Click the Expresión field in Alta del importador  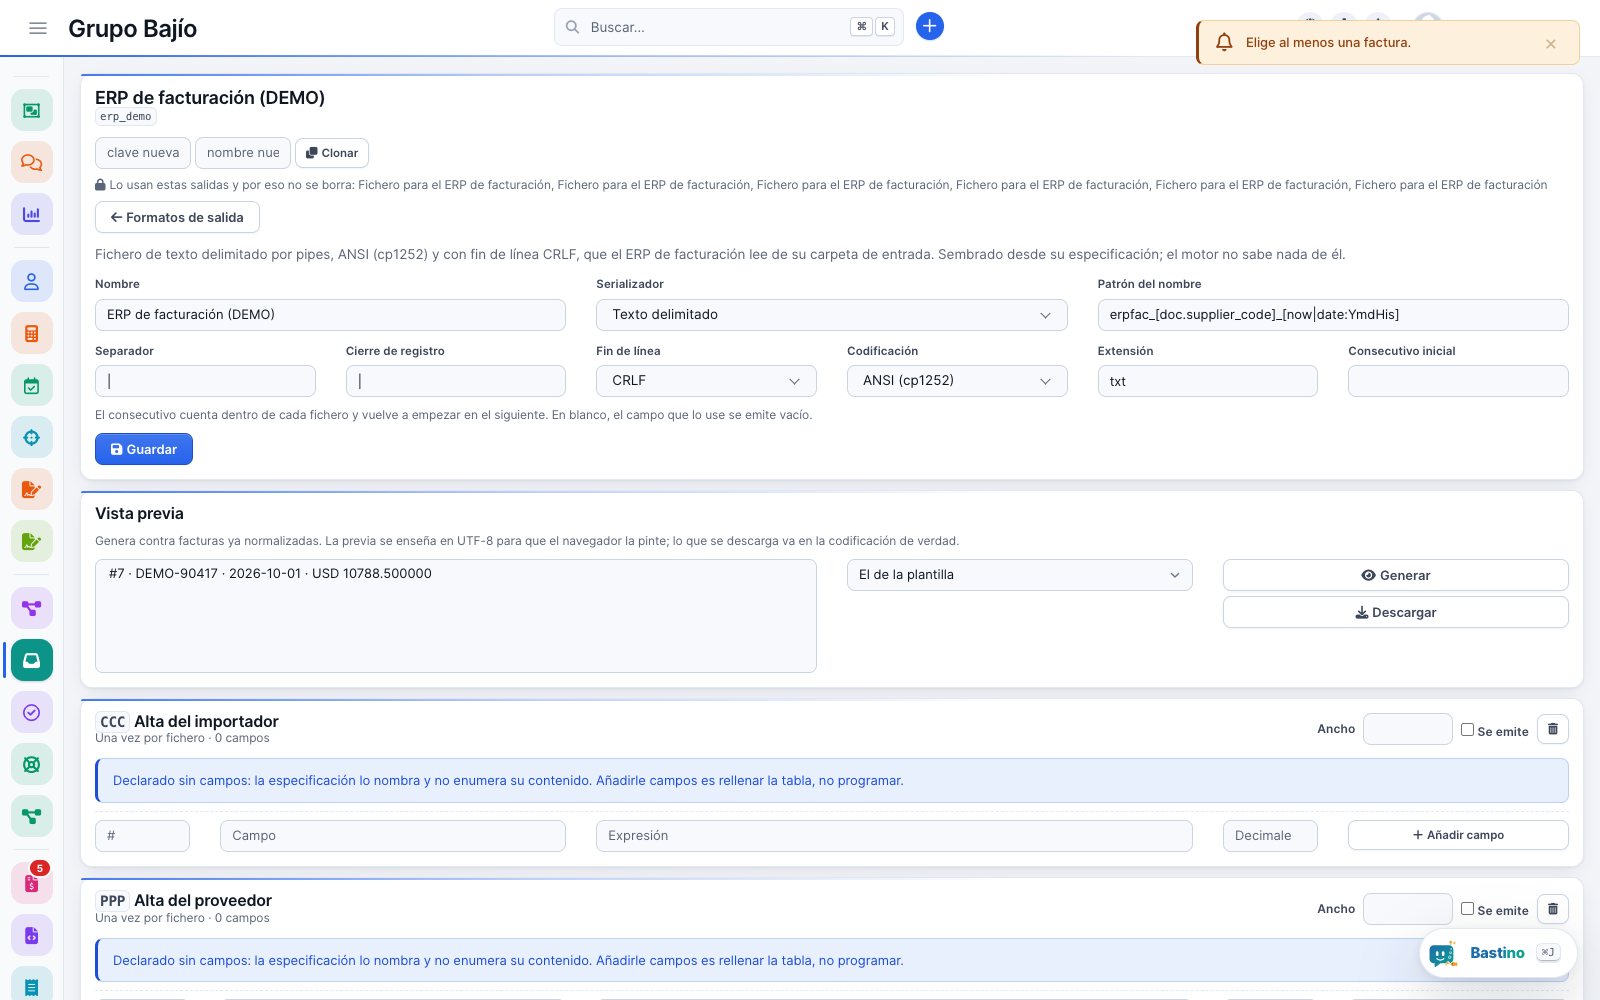coord(894,836)
